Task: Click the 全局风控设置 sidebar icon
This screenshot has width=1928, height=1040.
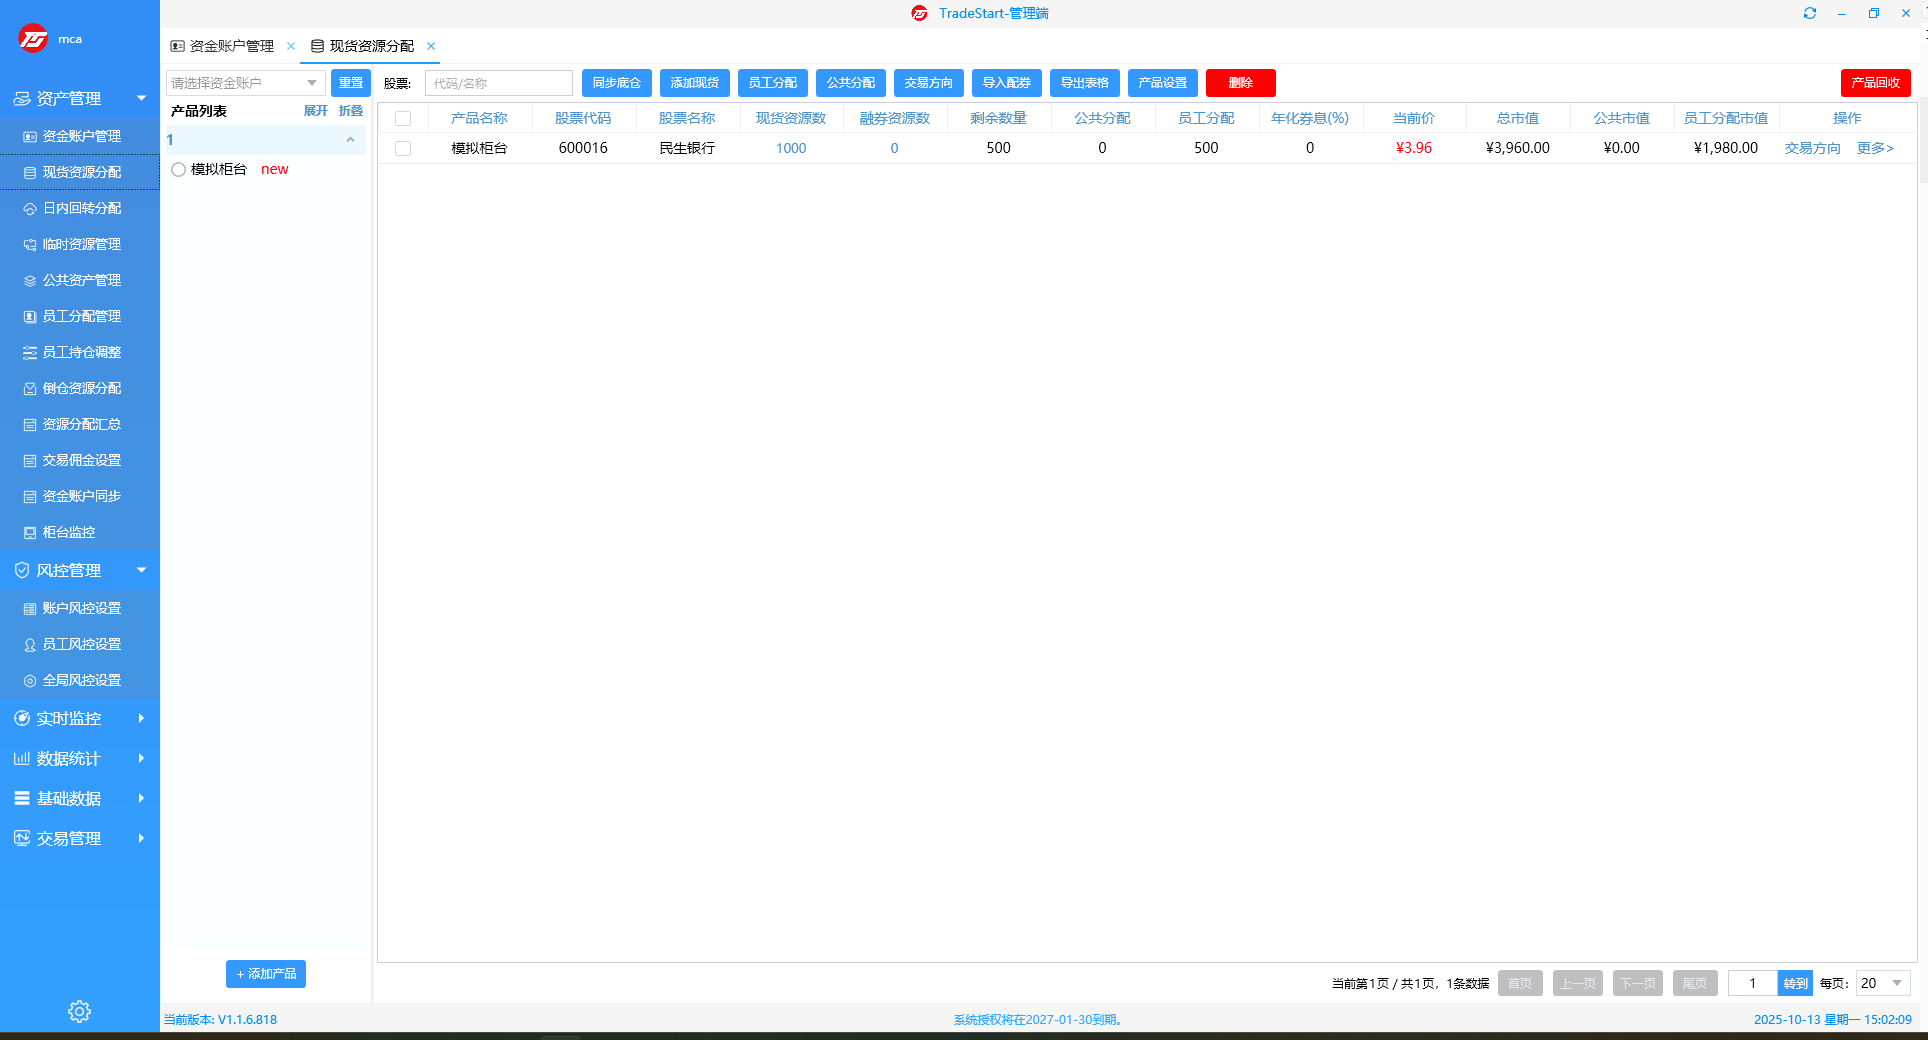Action: 30,681
